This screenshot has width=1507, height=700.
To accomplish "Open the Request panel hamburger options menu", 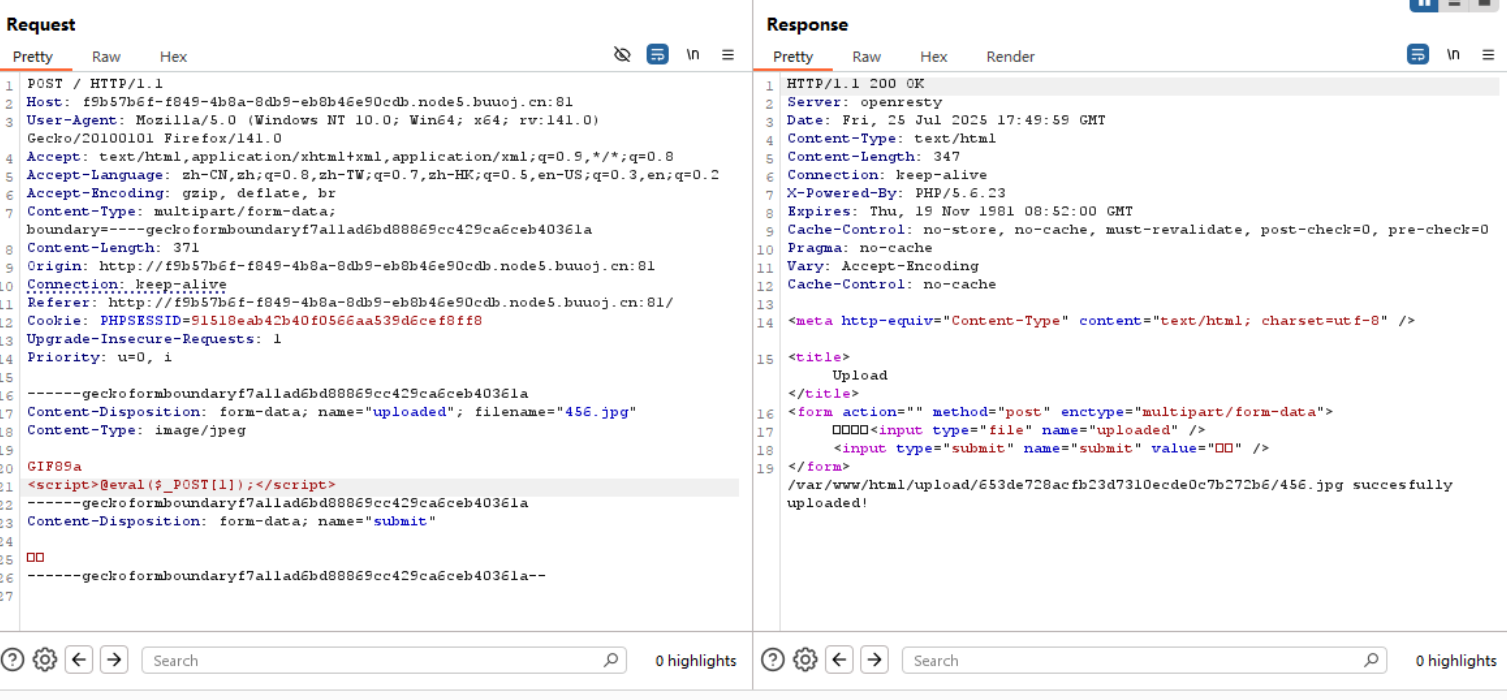I will 728,55.
